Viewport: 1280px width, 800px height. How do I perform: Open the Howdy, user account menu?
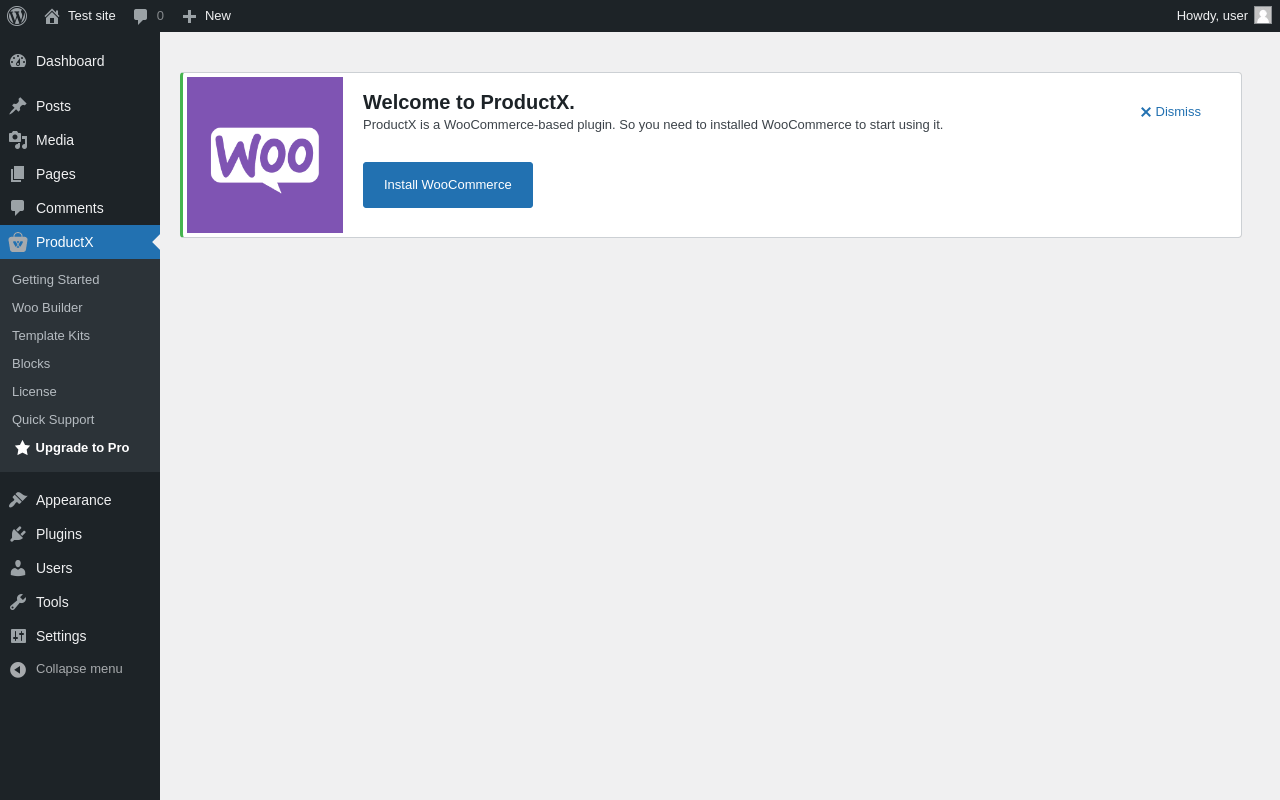coord(1224,16)
